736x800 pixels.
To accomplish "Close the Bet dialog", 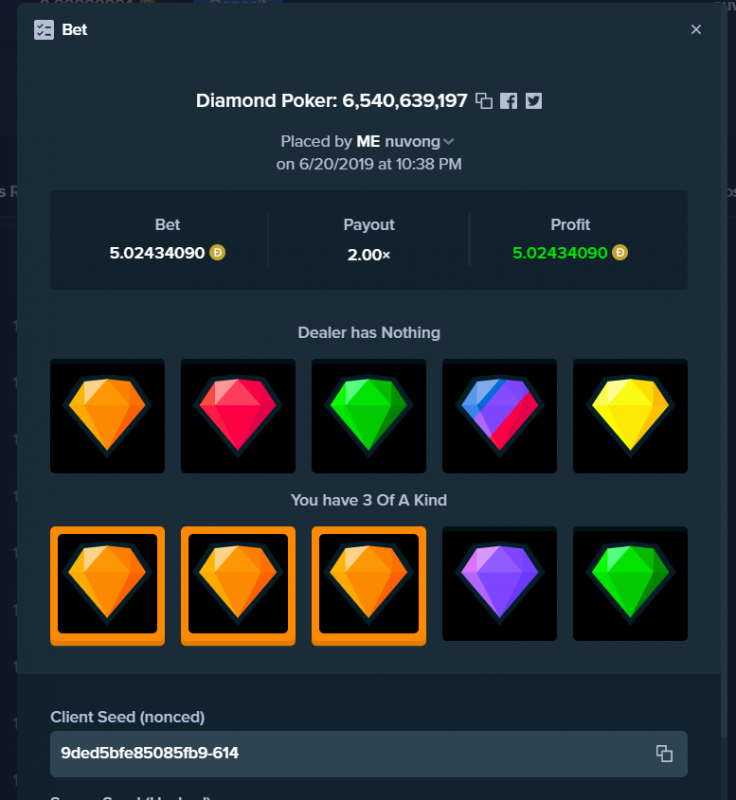I will (x=696, y=30).
